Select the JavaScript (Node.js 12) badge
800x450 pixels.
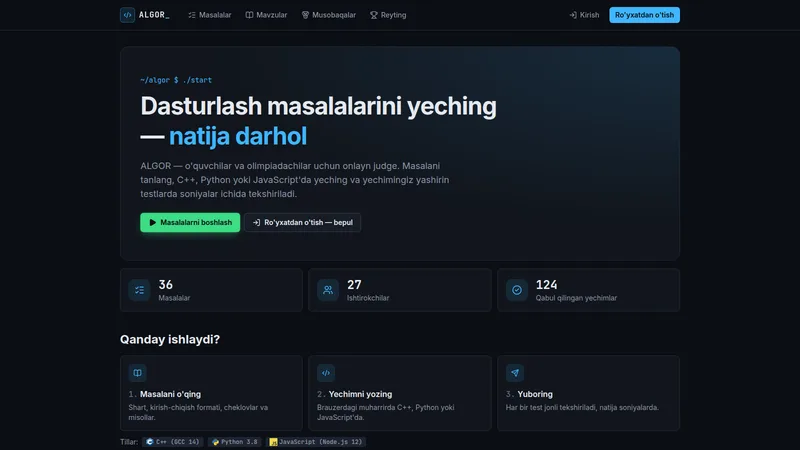click(x=316, y=442)
